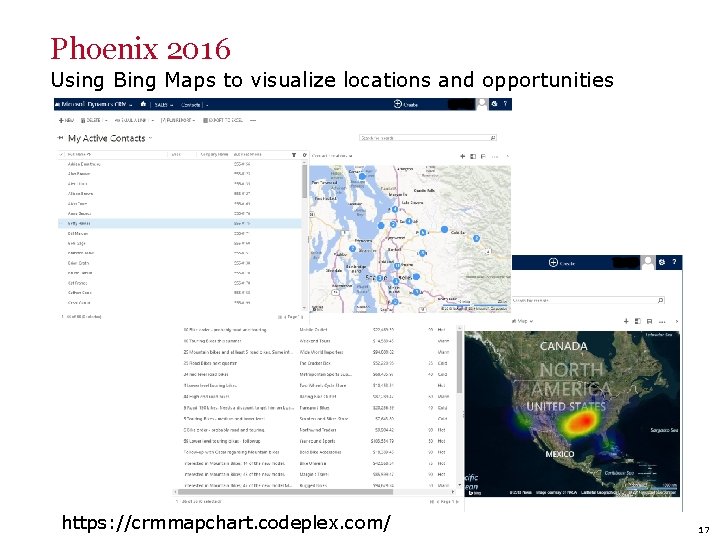
Task: Click the Create plus icon in the lower window nav bar
Action: click(x=553, y=262)
